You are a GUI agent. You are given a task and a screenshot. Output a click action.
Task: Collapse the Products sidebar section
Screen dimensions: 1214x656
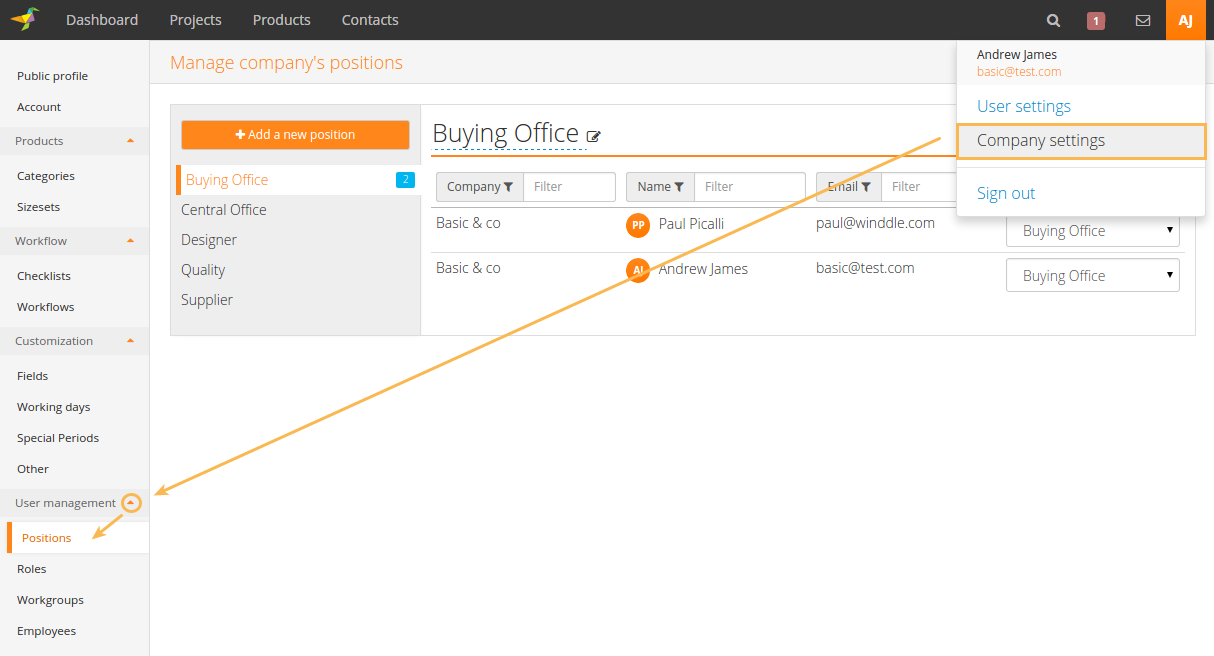coord(130,141)
